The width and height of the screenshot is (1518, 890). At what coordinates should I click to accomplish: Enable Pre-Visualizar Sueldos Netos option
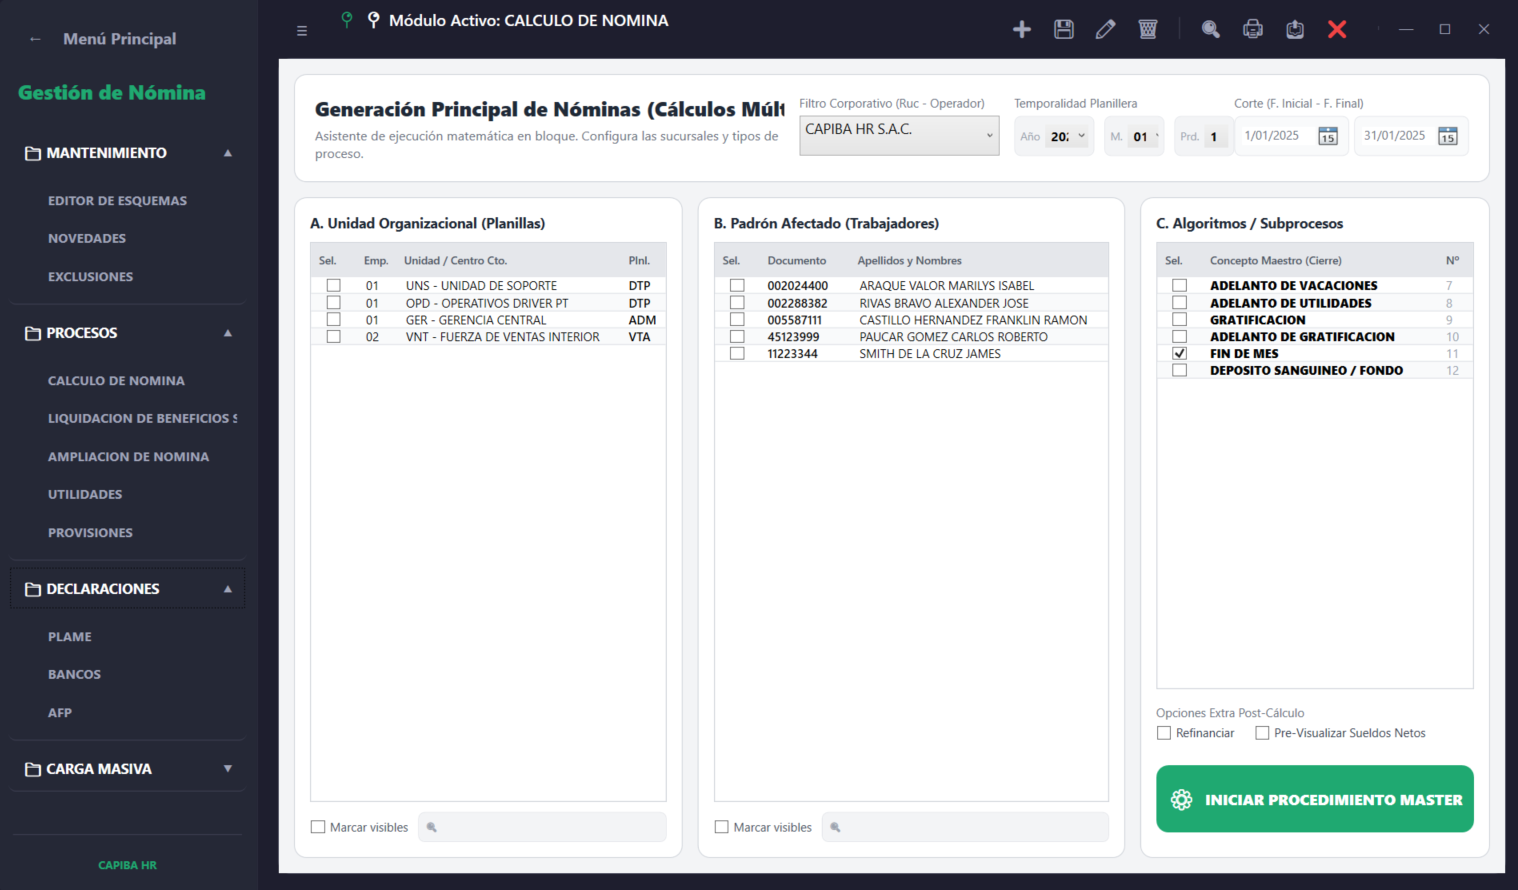(x=1262, y=733)
